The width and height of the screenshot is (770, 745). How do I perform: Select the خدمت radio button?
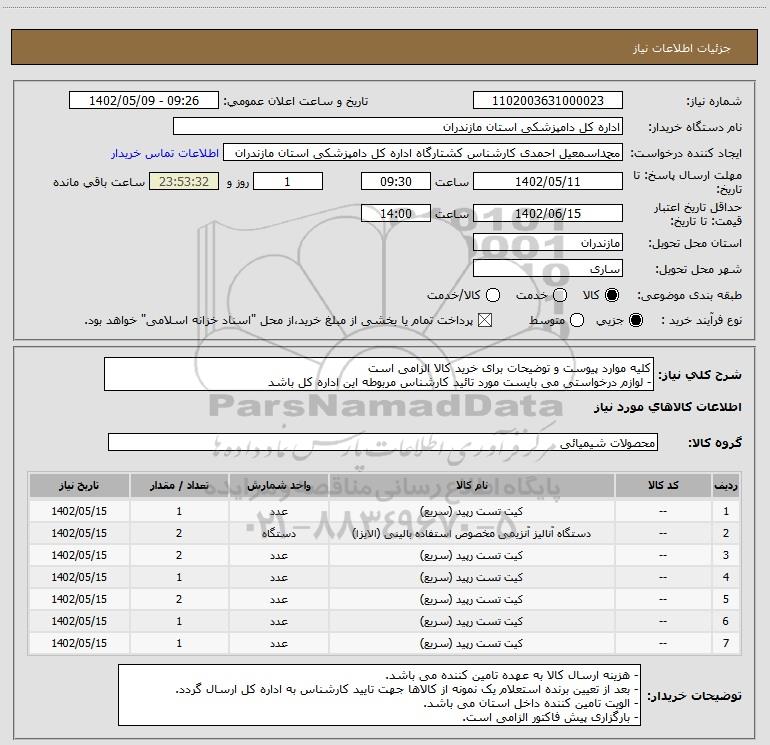[x=560, y=295]
